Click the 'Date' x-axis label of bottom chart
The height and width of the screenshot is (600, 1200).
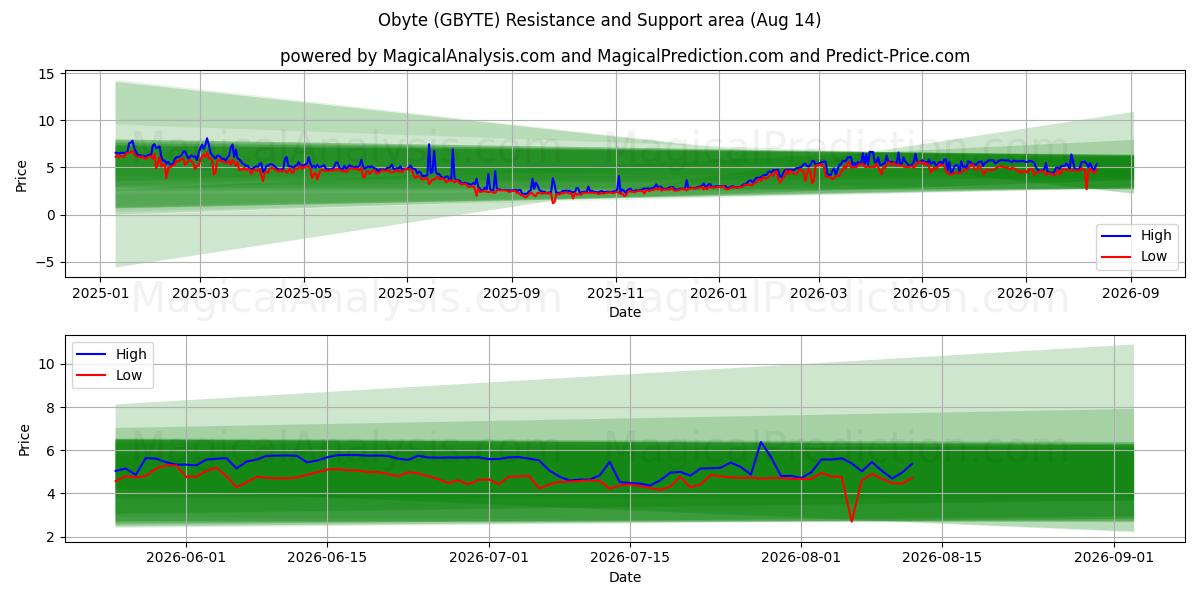coord(625,577)
